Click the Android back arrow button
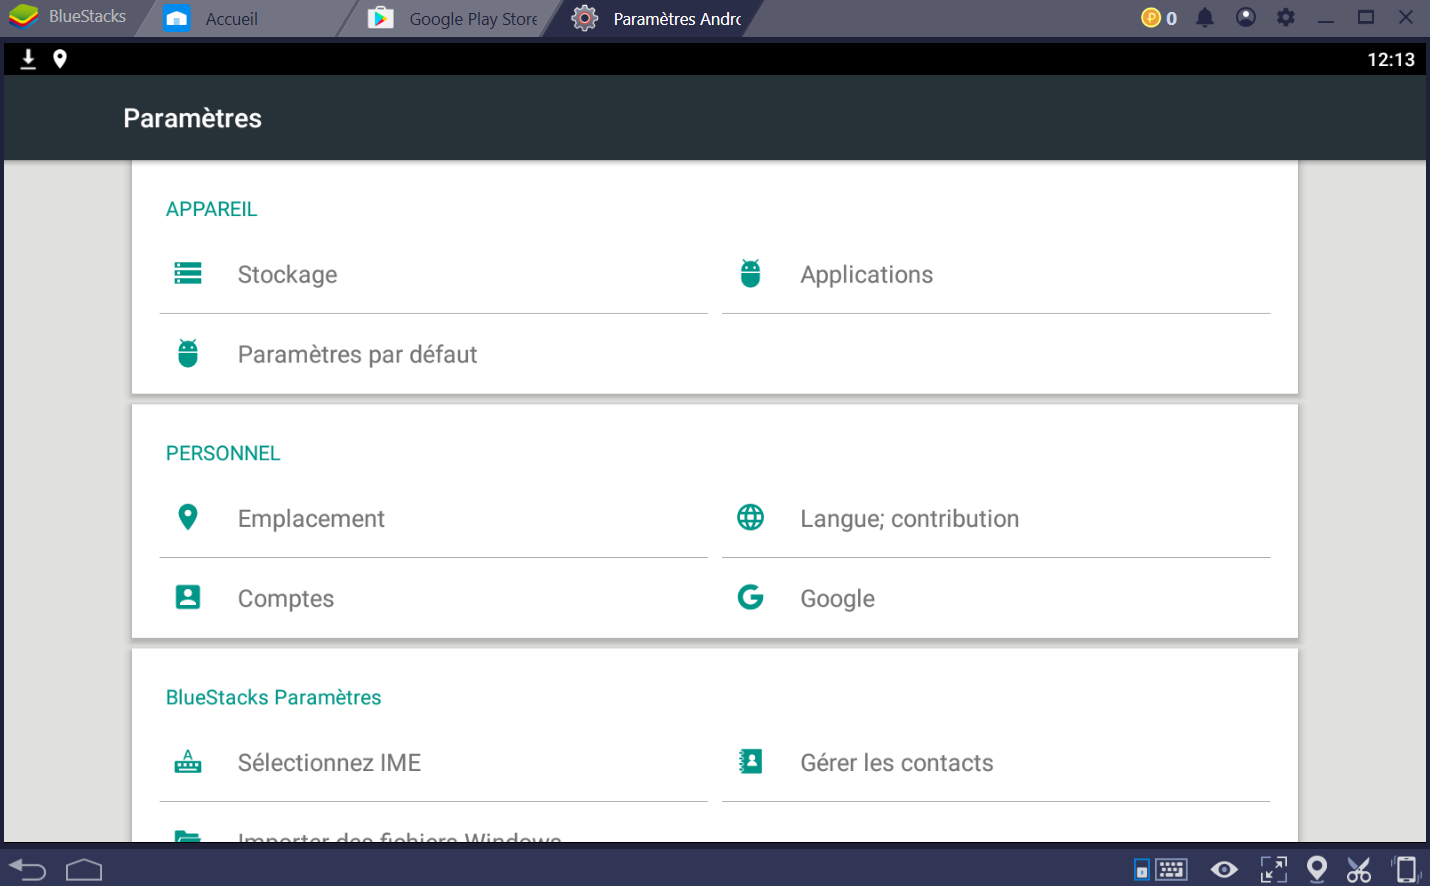This screenshot has width=1430, height=886. [28, 869]
